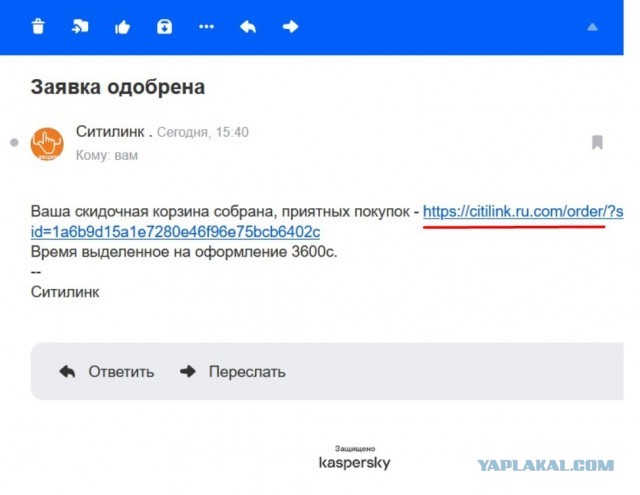The width and height of the screenshot is (640, 495).
Task: Click the Ответить button
Action: 107,372
